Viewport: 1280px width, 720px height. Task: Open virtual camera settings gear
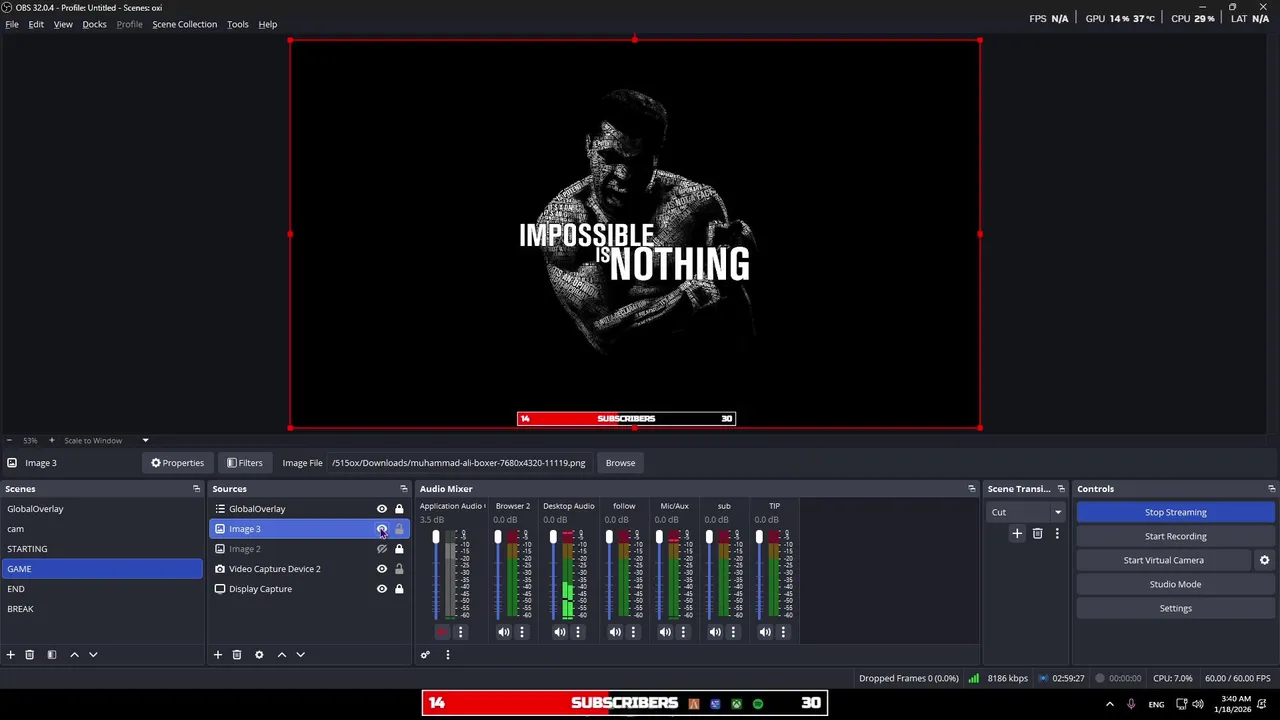tap(1264, 560)
